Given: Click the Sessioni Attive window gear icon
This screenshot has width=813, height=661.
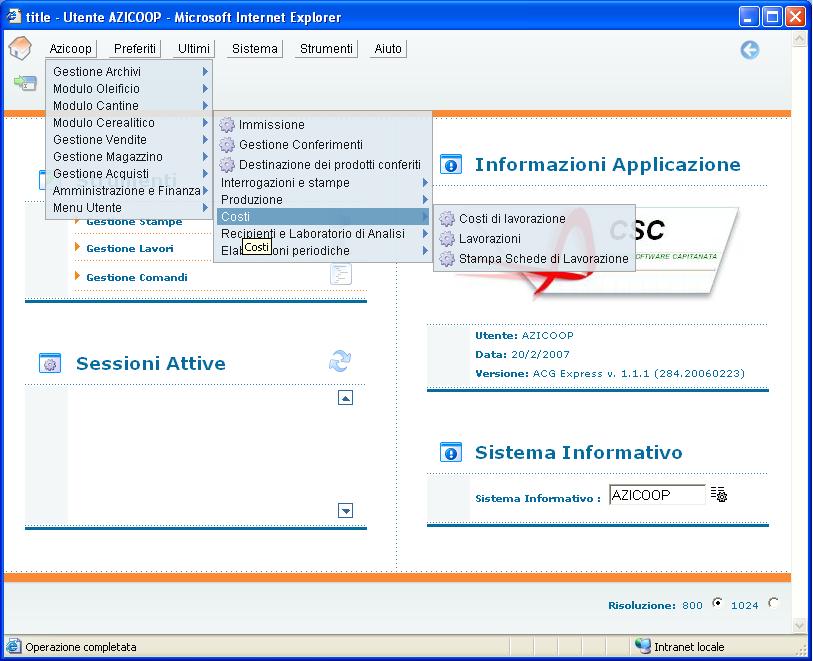Looking at the screenshot, I should [50, 363].
